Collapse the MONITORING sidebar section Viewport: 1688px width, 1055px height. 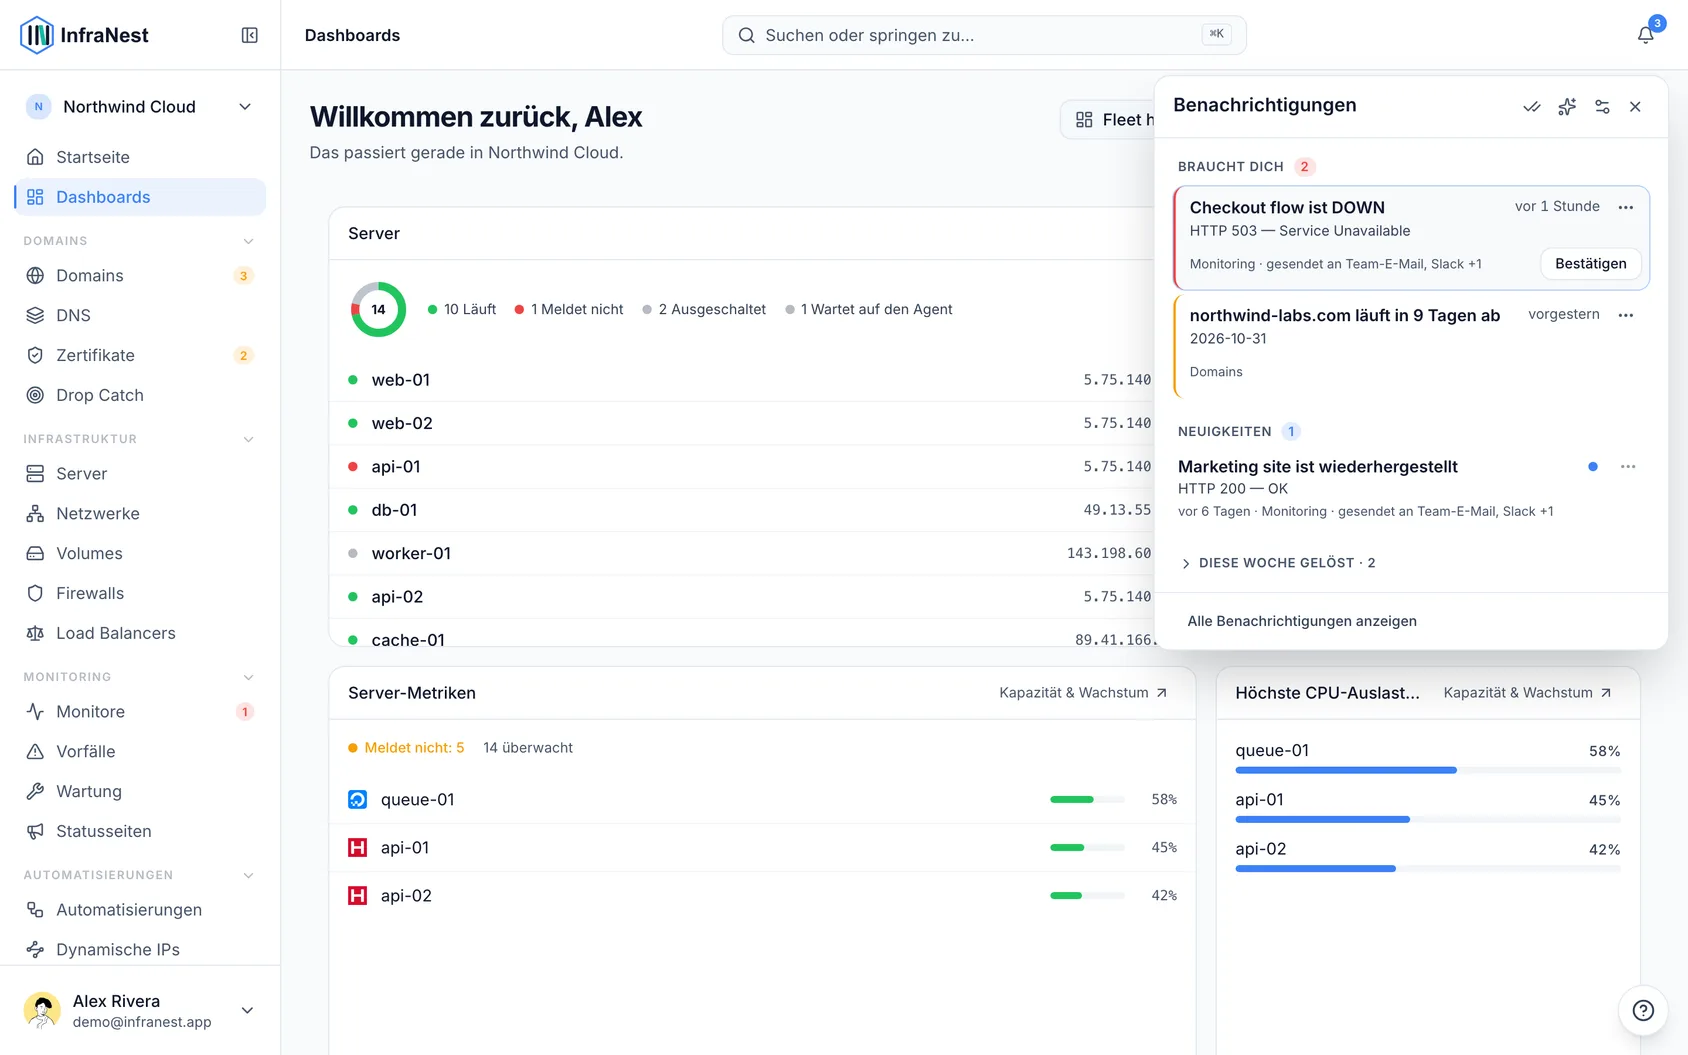point(249,677)
